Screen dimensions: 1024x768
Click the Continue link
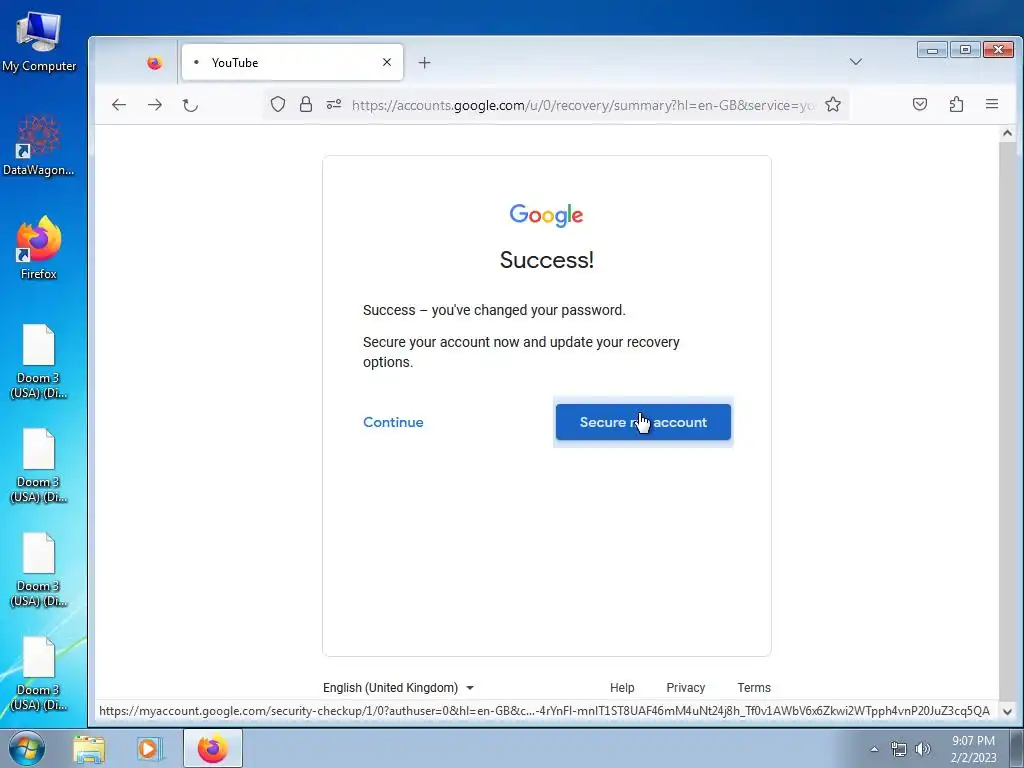point(393,422)
